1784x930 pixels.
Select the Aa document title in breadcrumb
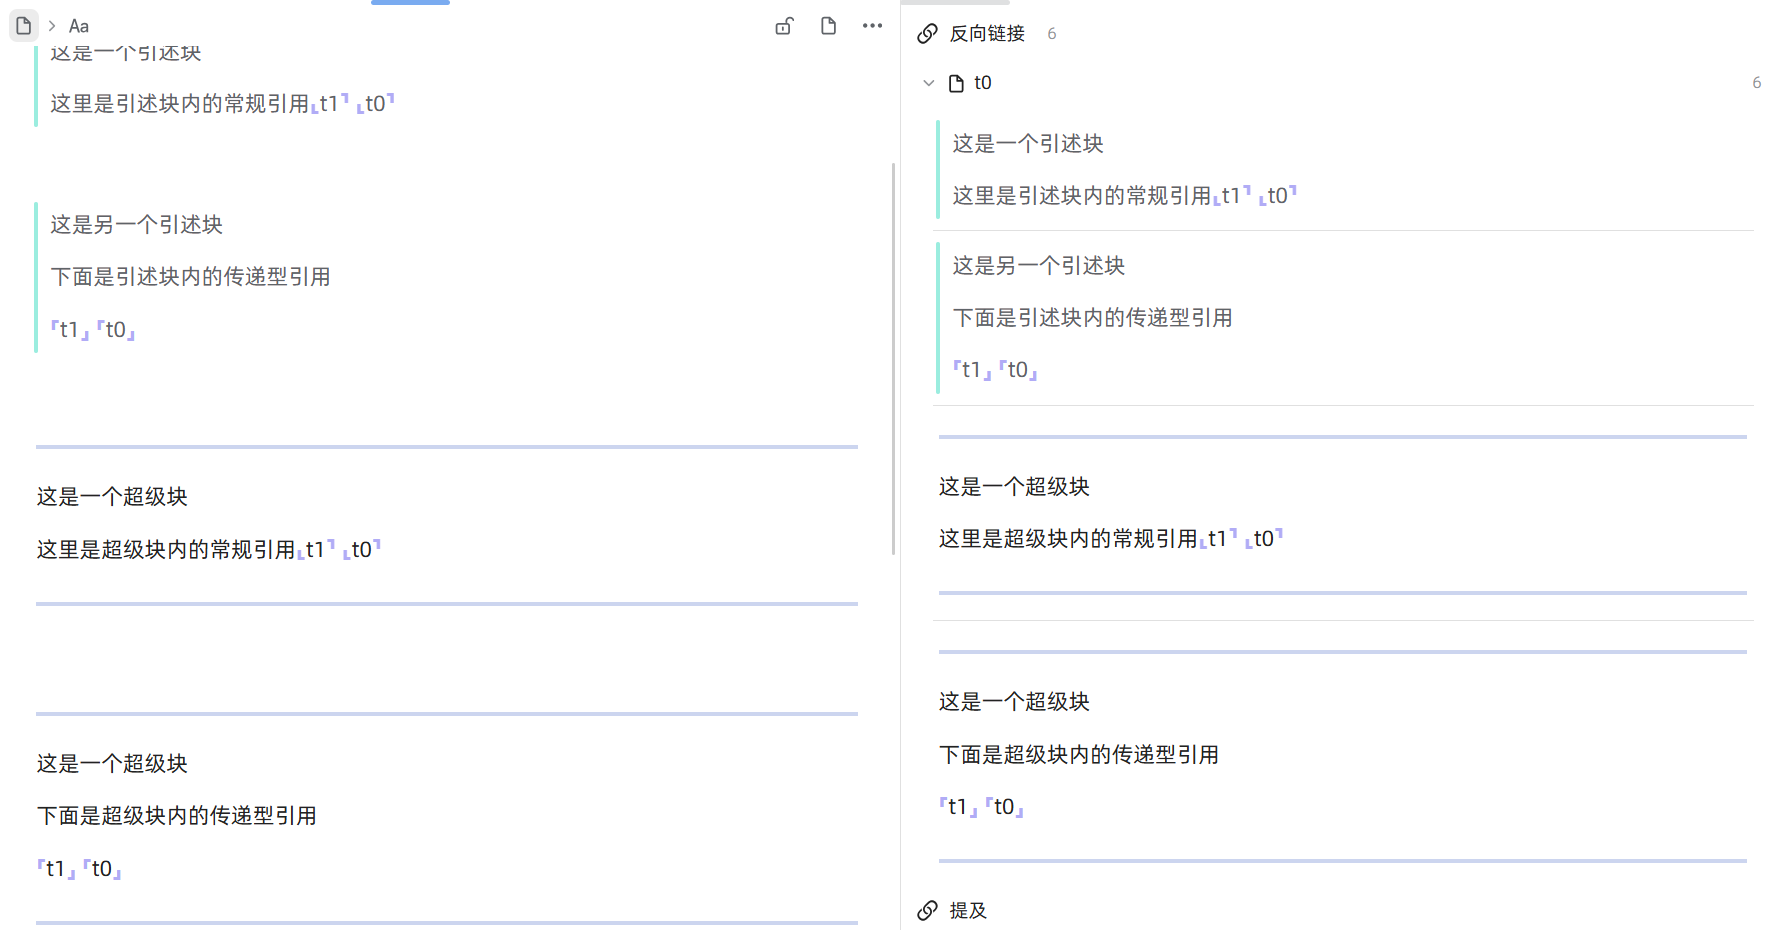[x=79, y=25]
